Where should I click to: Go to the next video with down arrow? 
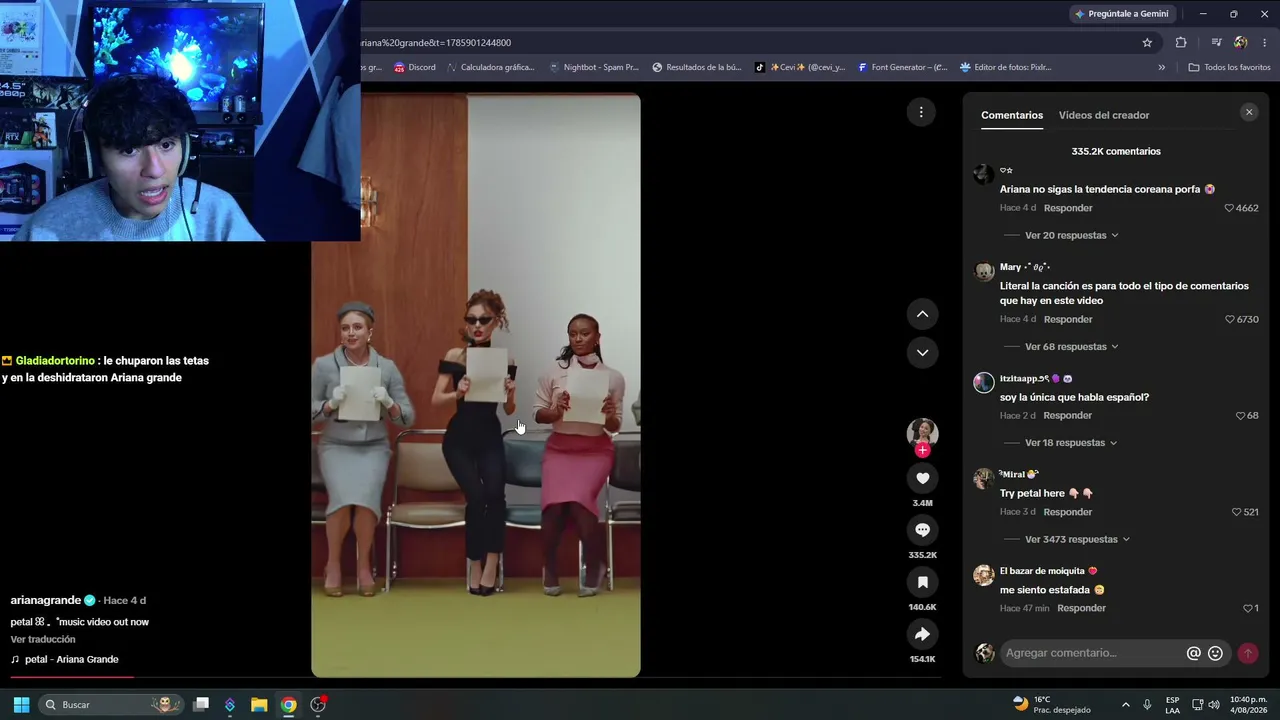point(922,352)
